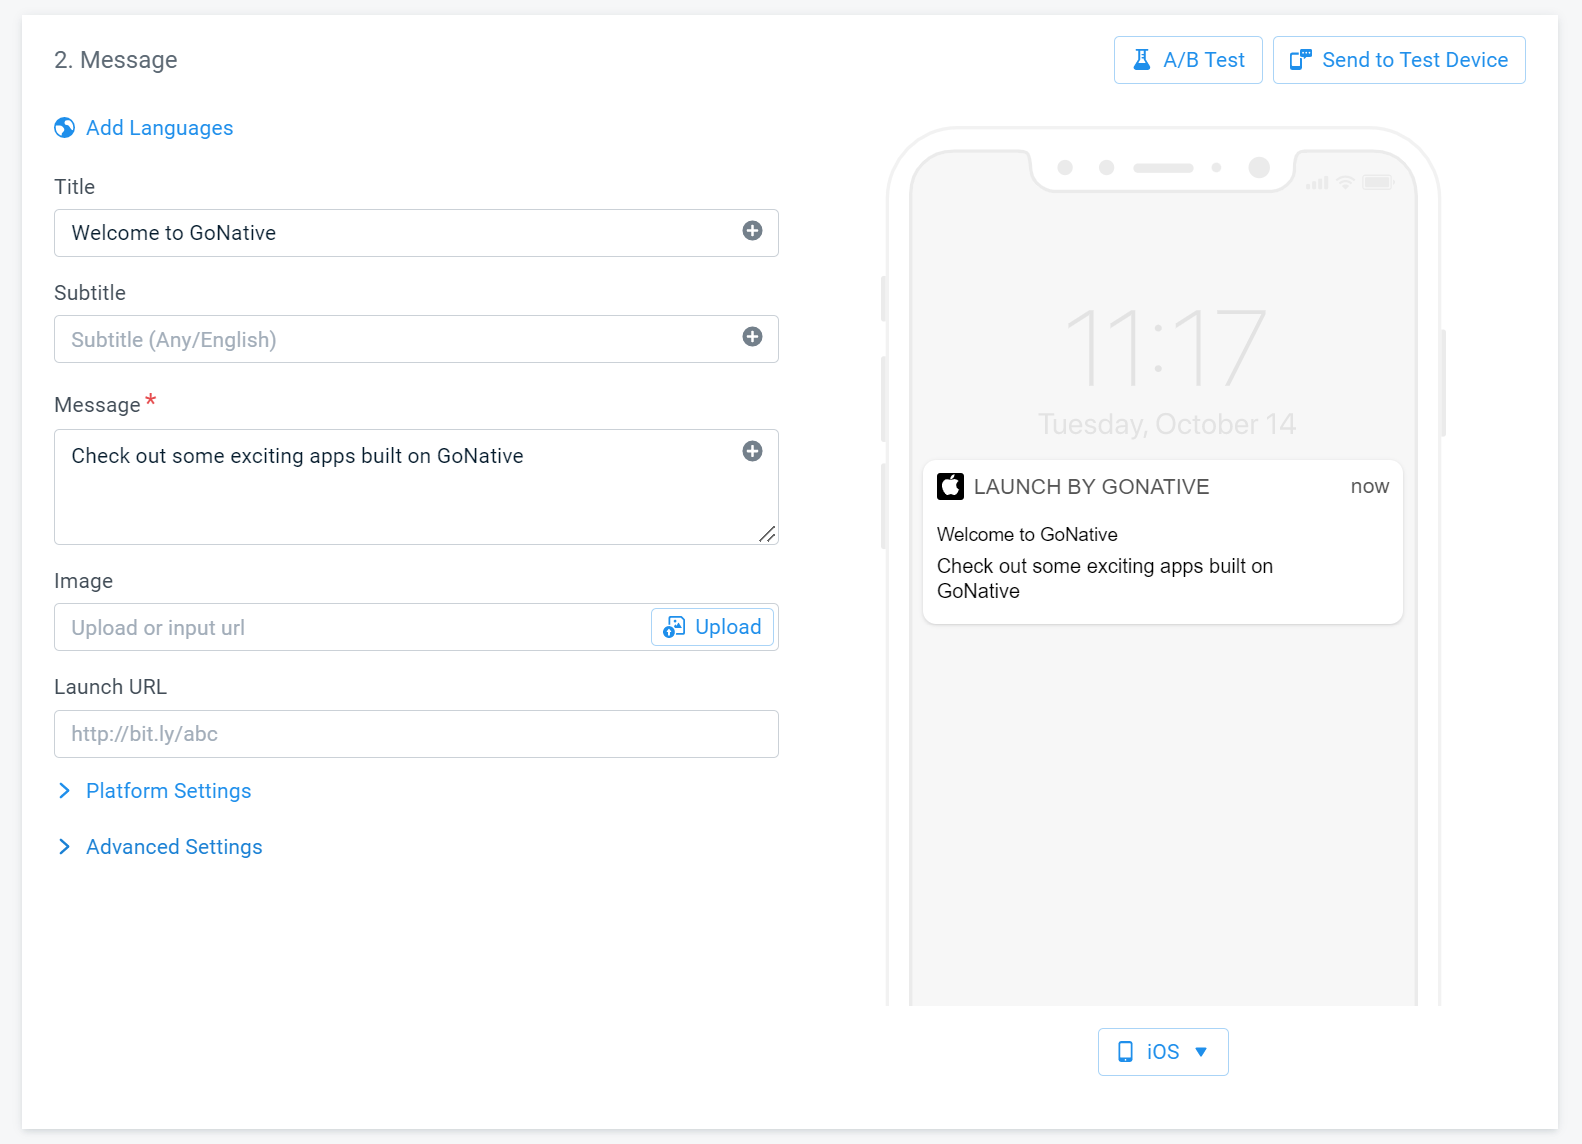
Task: Select the notification preview card
Action: coord(1162,541)
